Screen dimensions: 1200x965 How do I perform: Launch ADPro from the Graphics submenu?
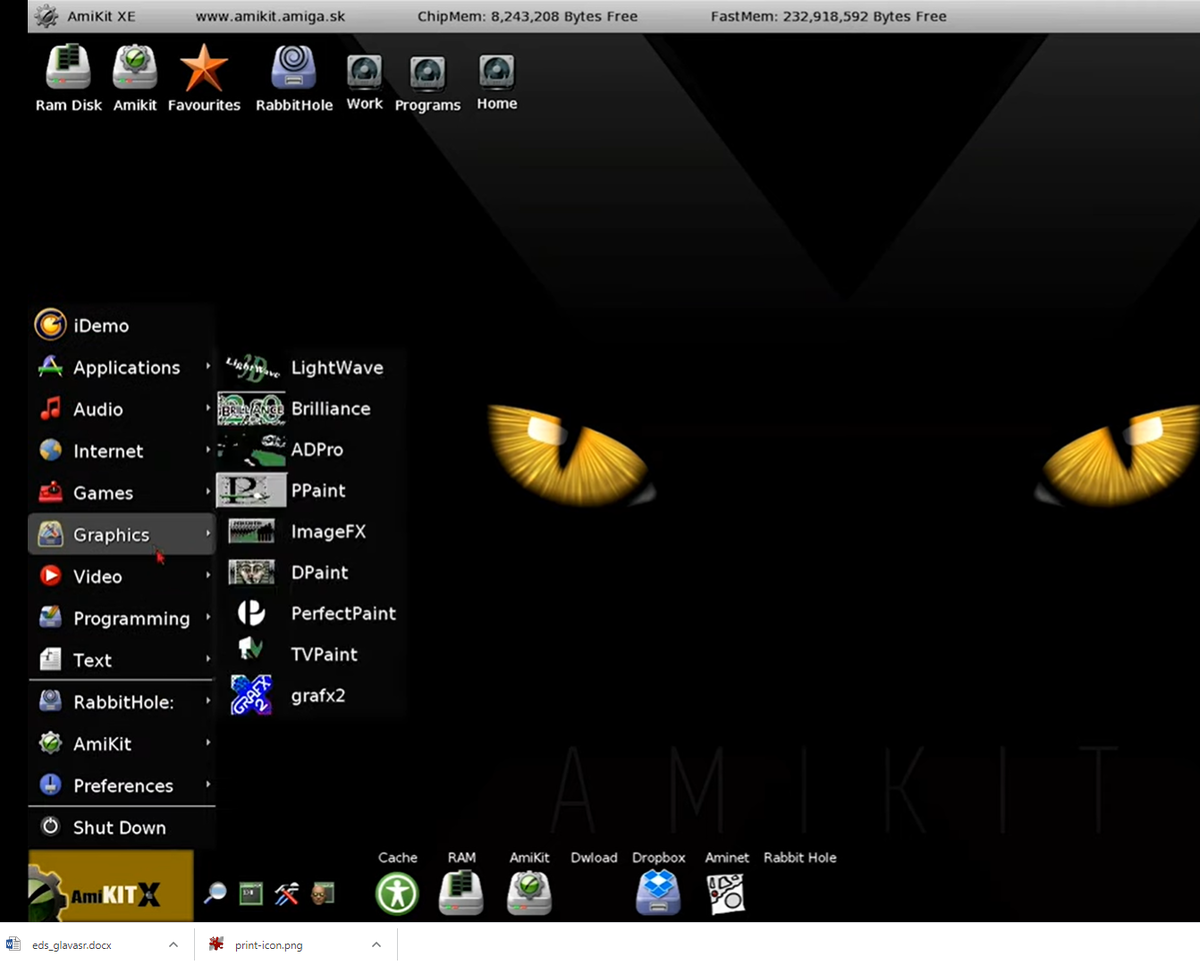pyautogui.click(x=310, y=449)
